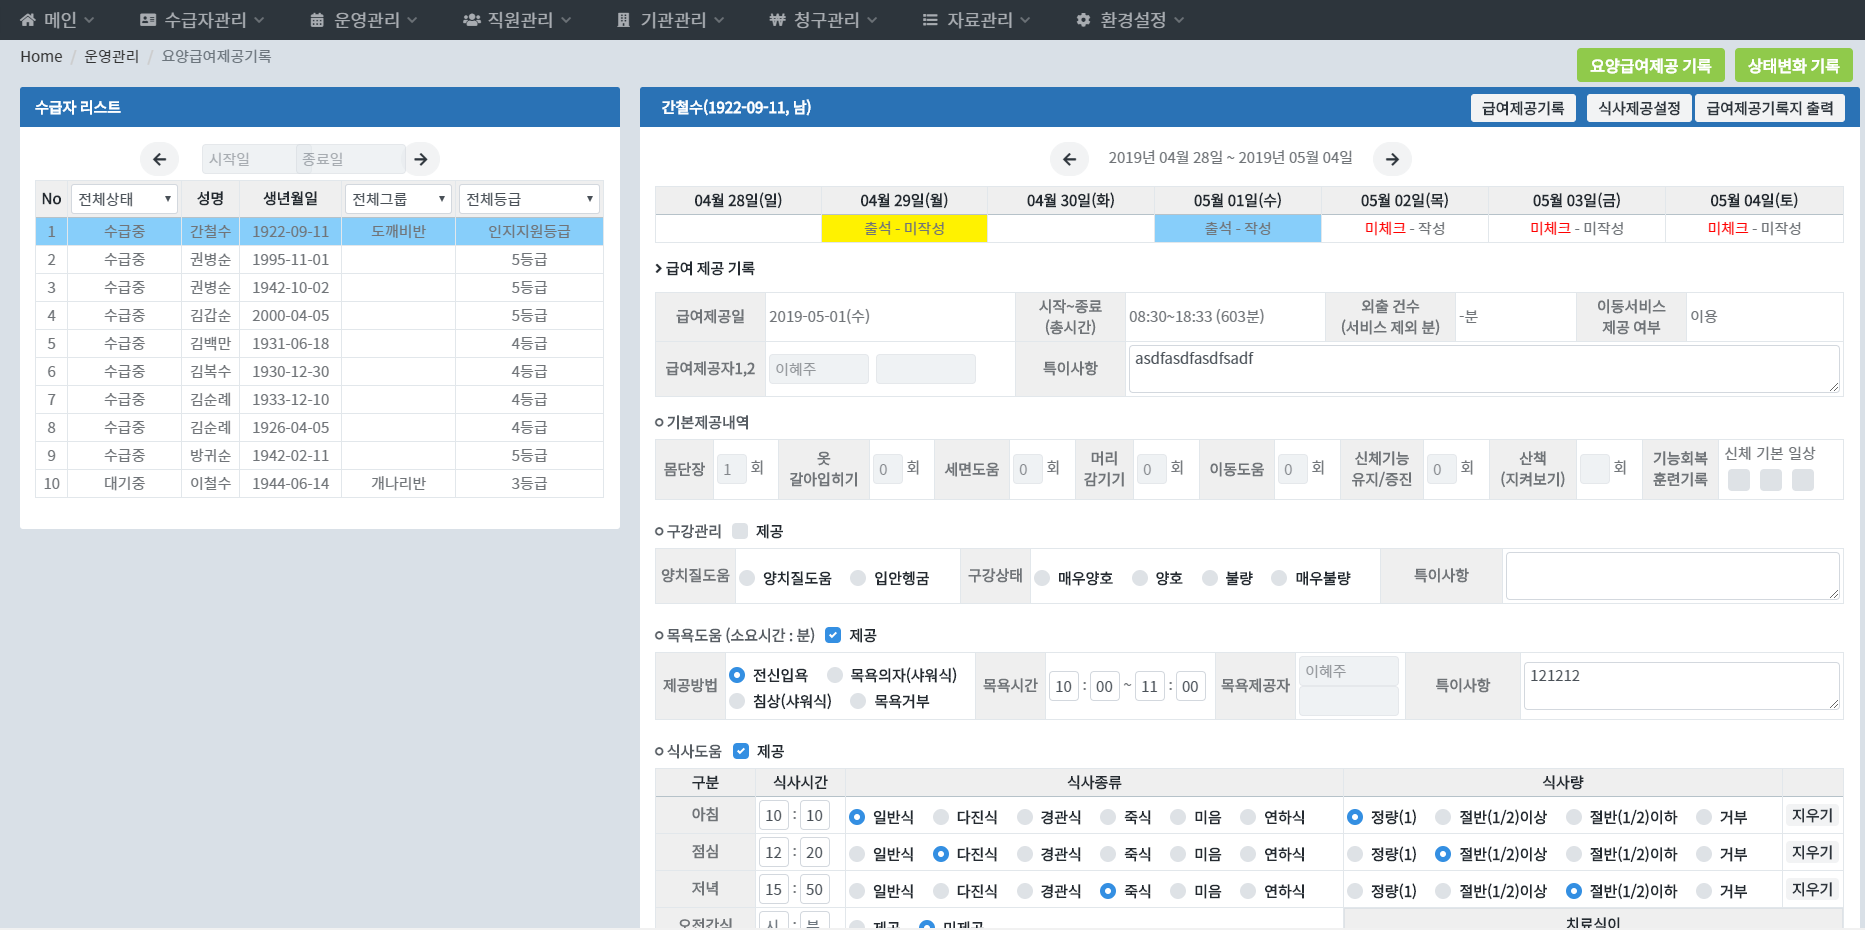1865x930 pixels.
Task: Open the 청구관리 menu
Action: (x=824, y=20)
